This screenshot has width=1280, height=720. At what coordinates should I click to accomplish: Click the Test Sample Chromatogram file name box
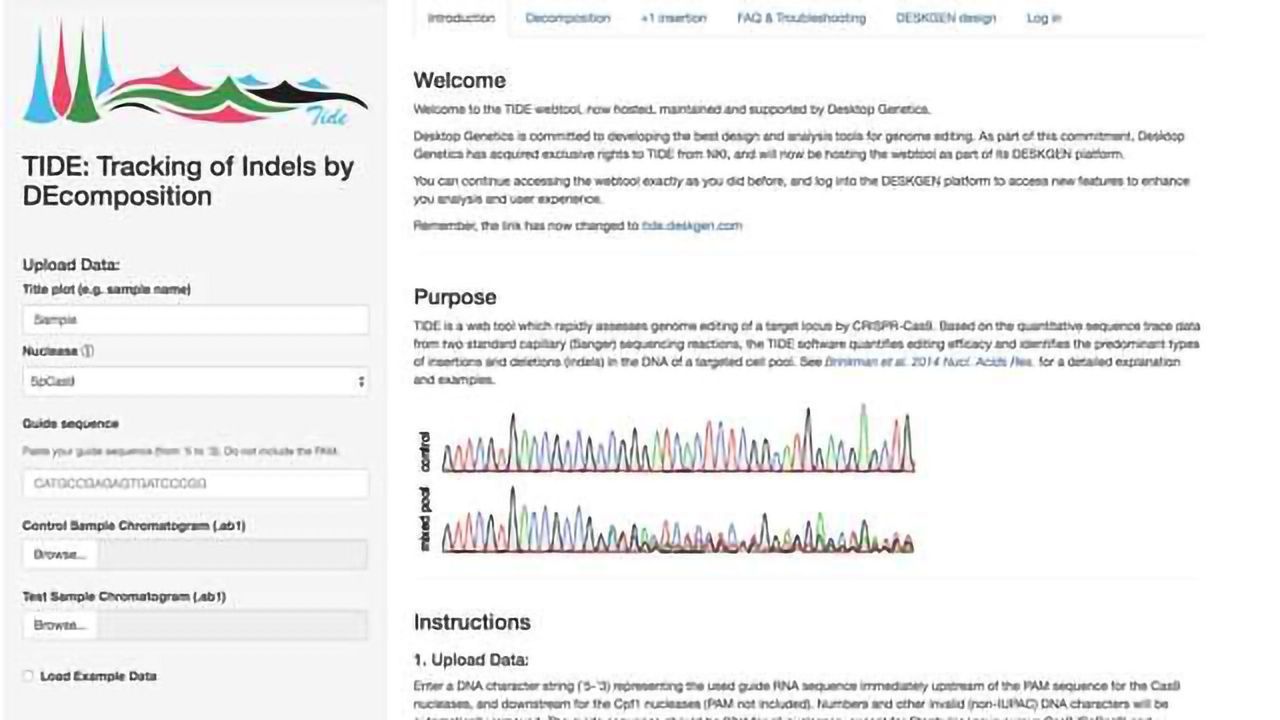point(233,625)
